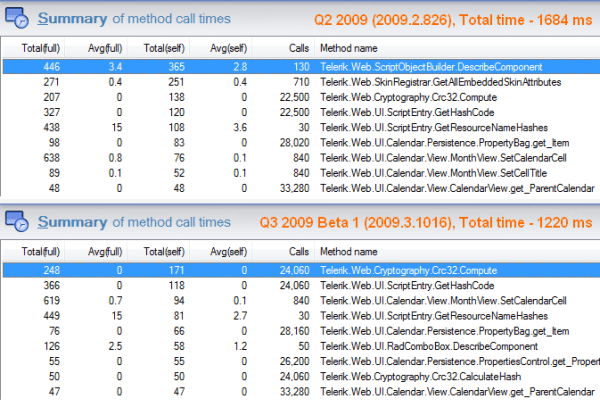Select PropertyBag.get_Item row with 28,160 calls
This screenshot has width=600, height=407.
(x=302, y=331)
